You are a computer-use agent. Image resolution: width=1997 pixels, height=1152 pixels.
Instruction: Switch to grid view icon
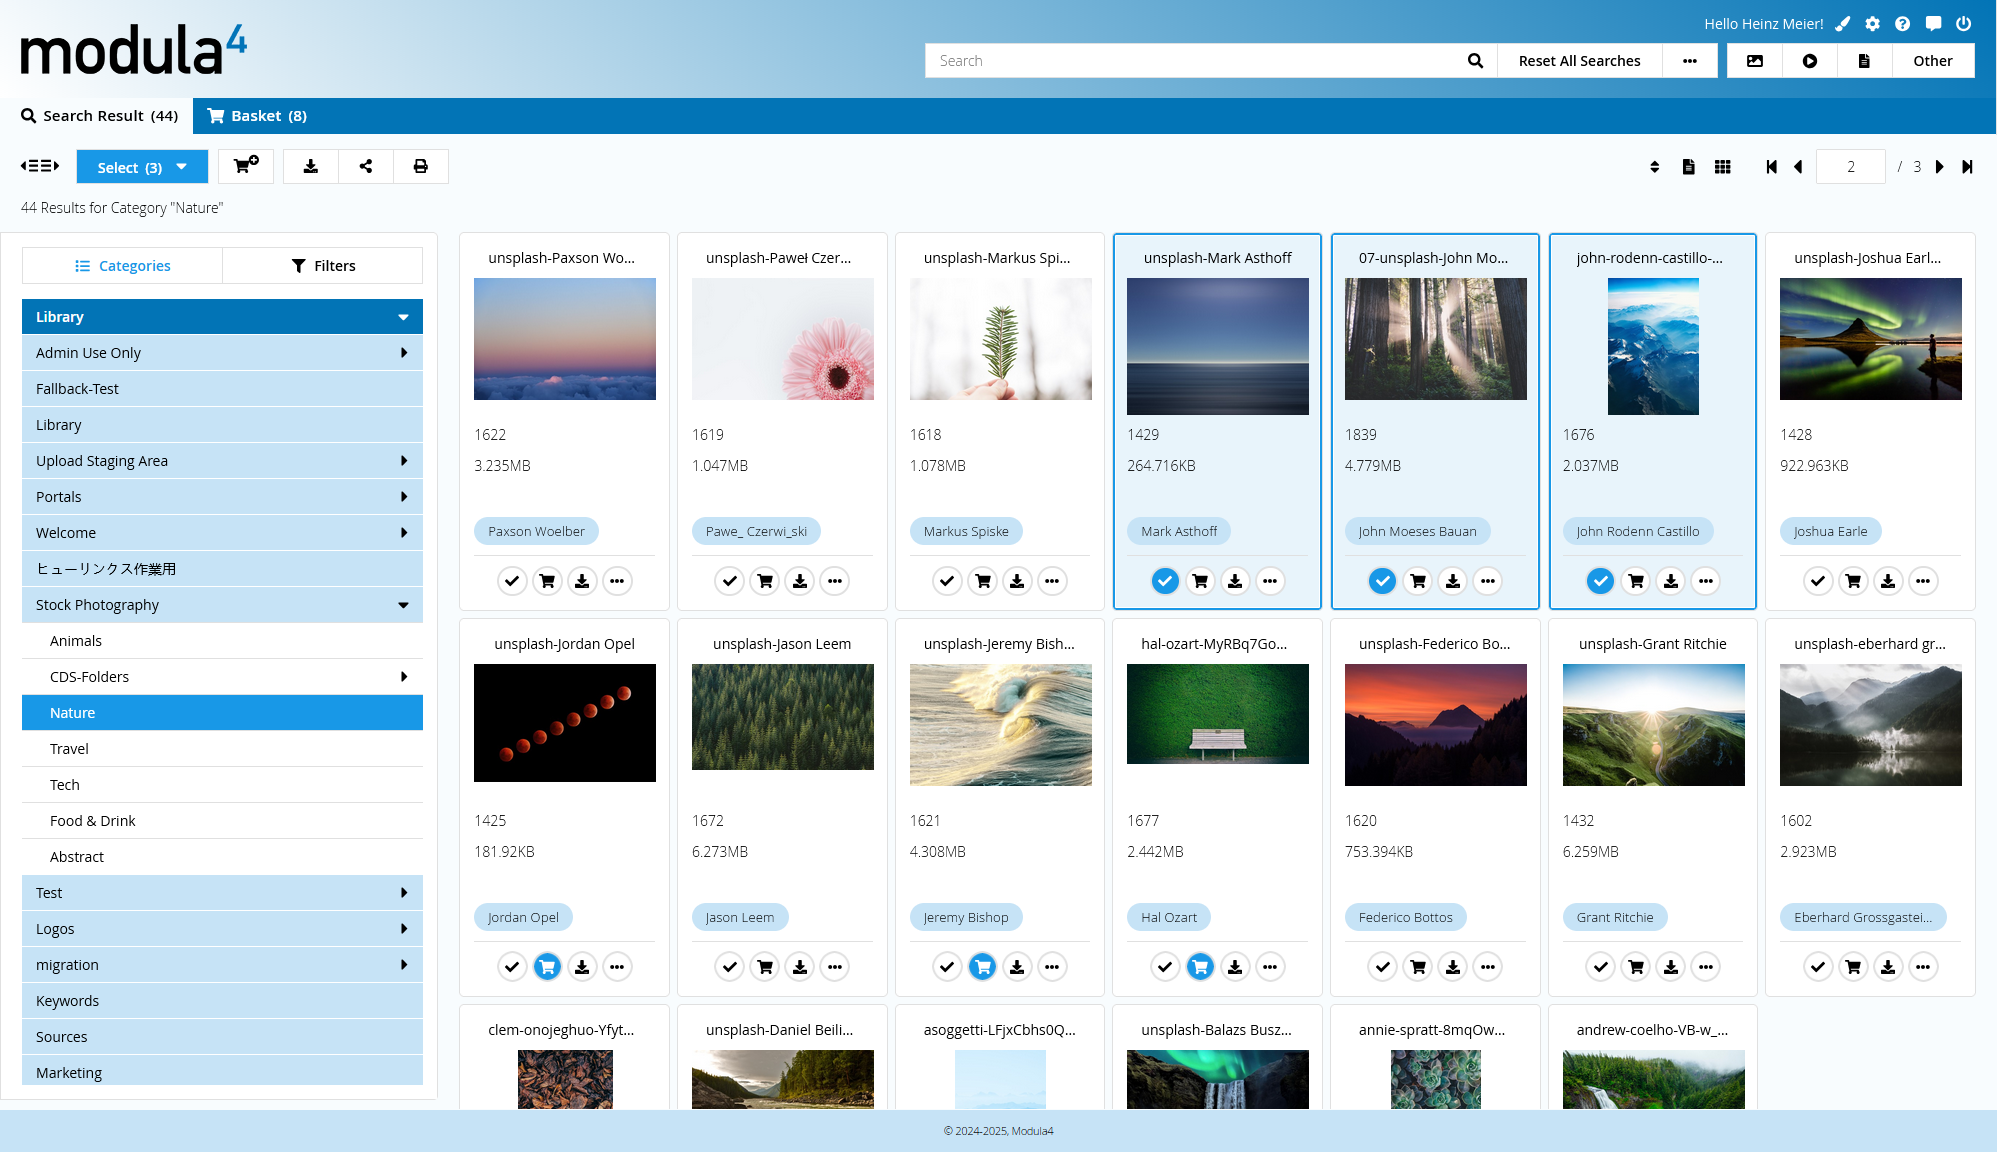pyautogui.click(x=1722, y=167)
